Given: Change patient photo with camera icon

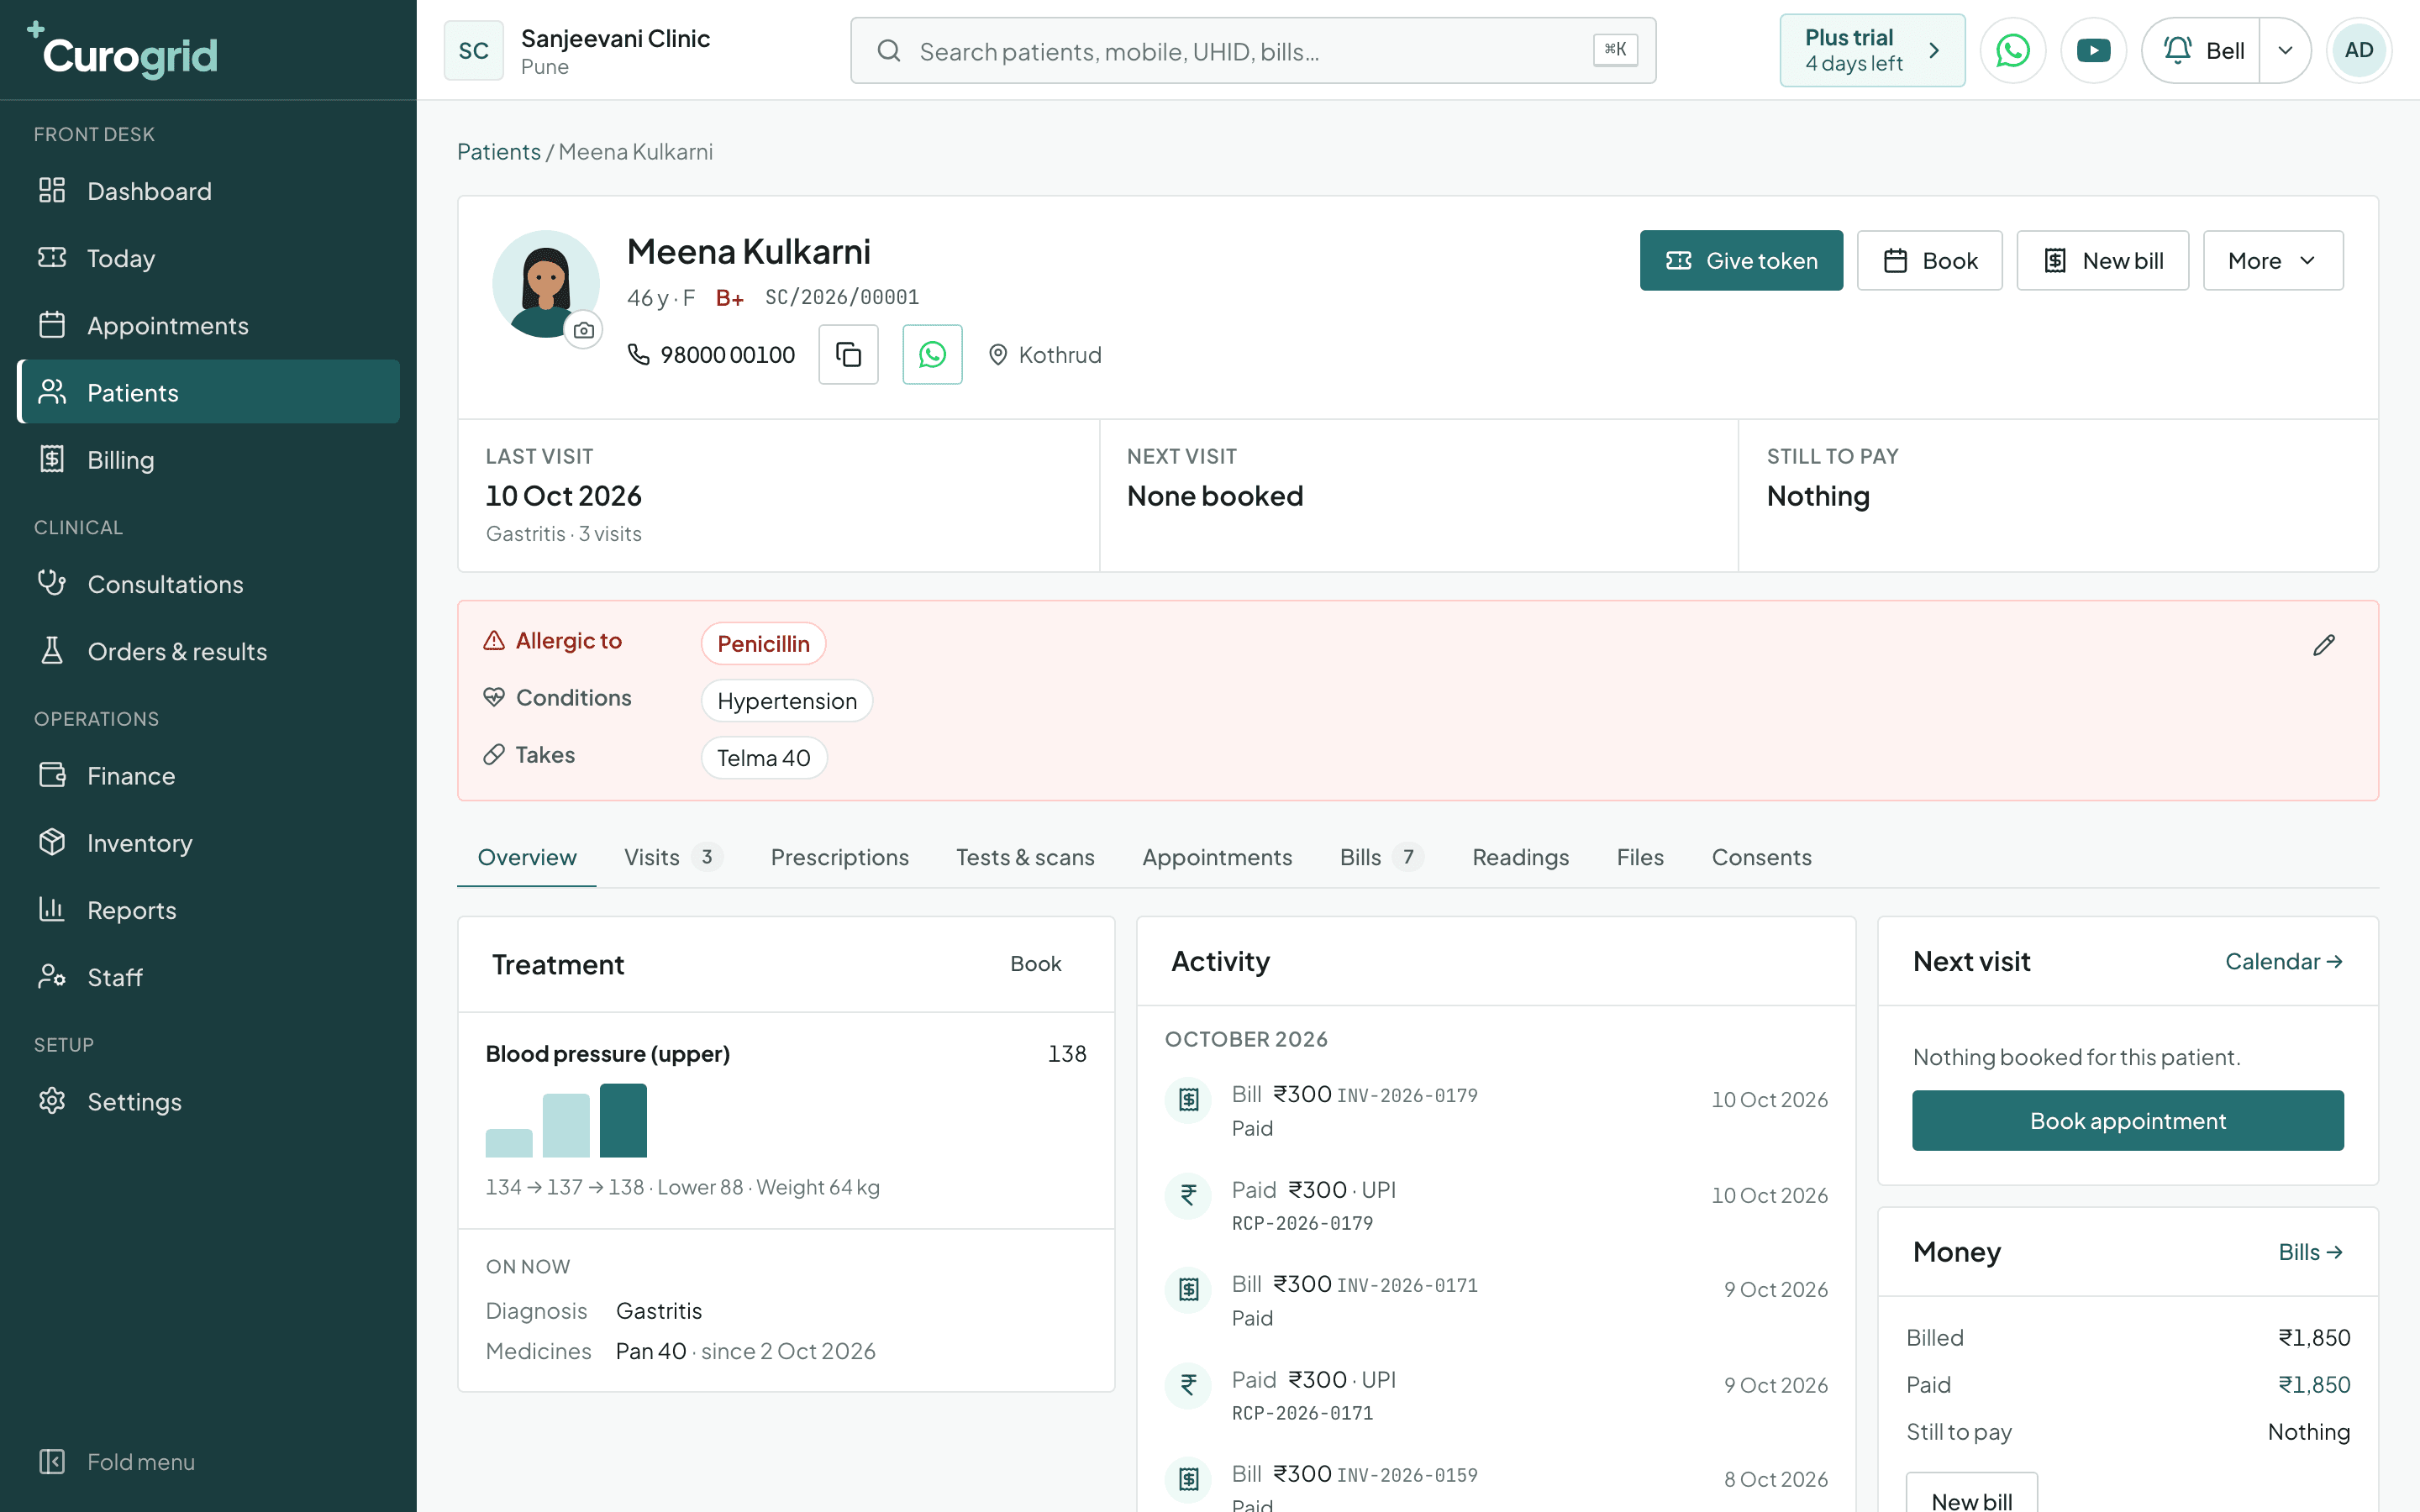Looking at the screenshot, I should (x=584, y=330).
